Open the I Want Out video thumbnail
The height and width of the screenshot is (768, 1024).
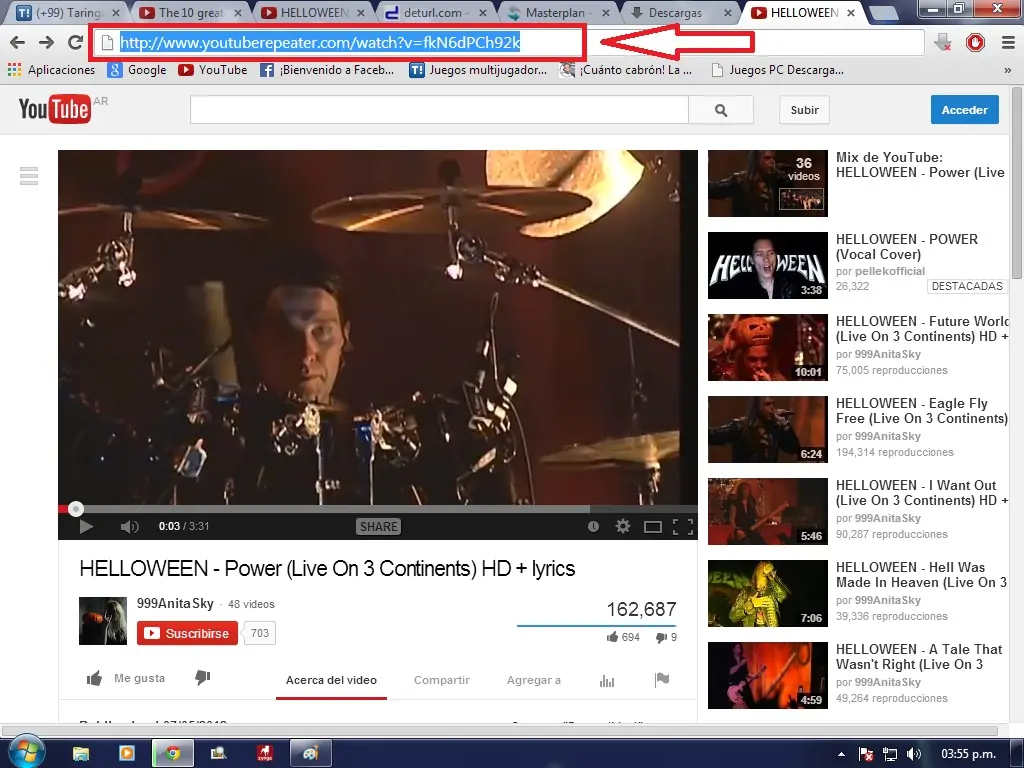tap(767, 511)
